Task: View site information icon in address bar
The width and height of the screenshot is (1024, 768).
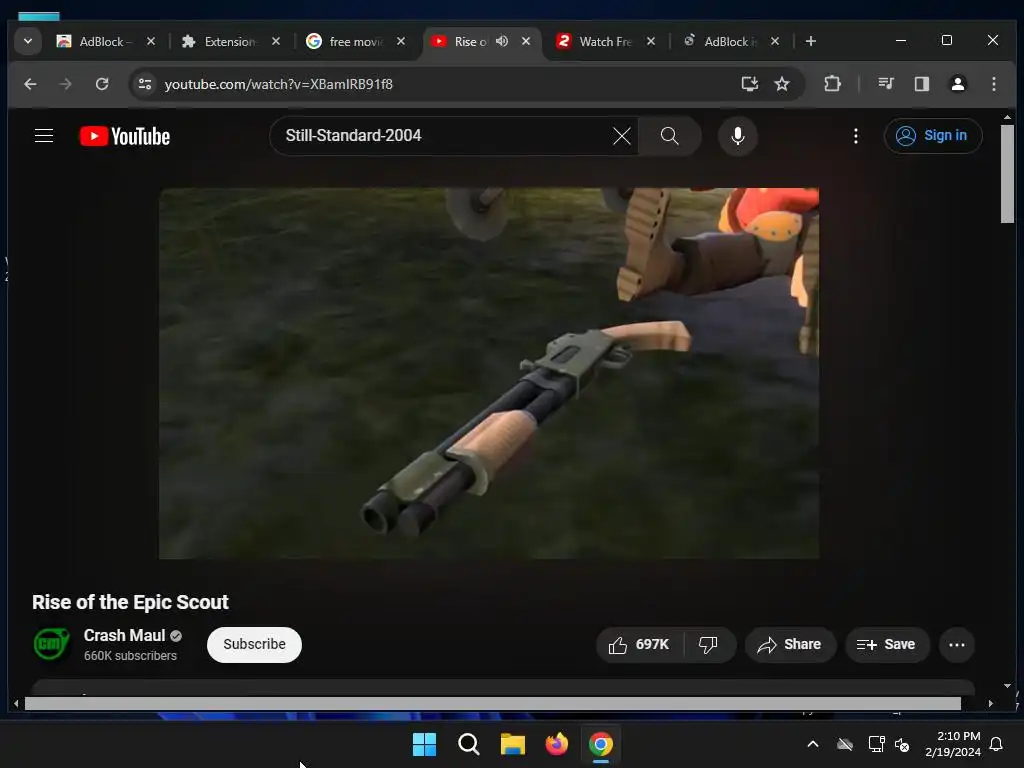Action: click(145, 84)
